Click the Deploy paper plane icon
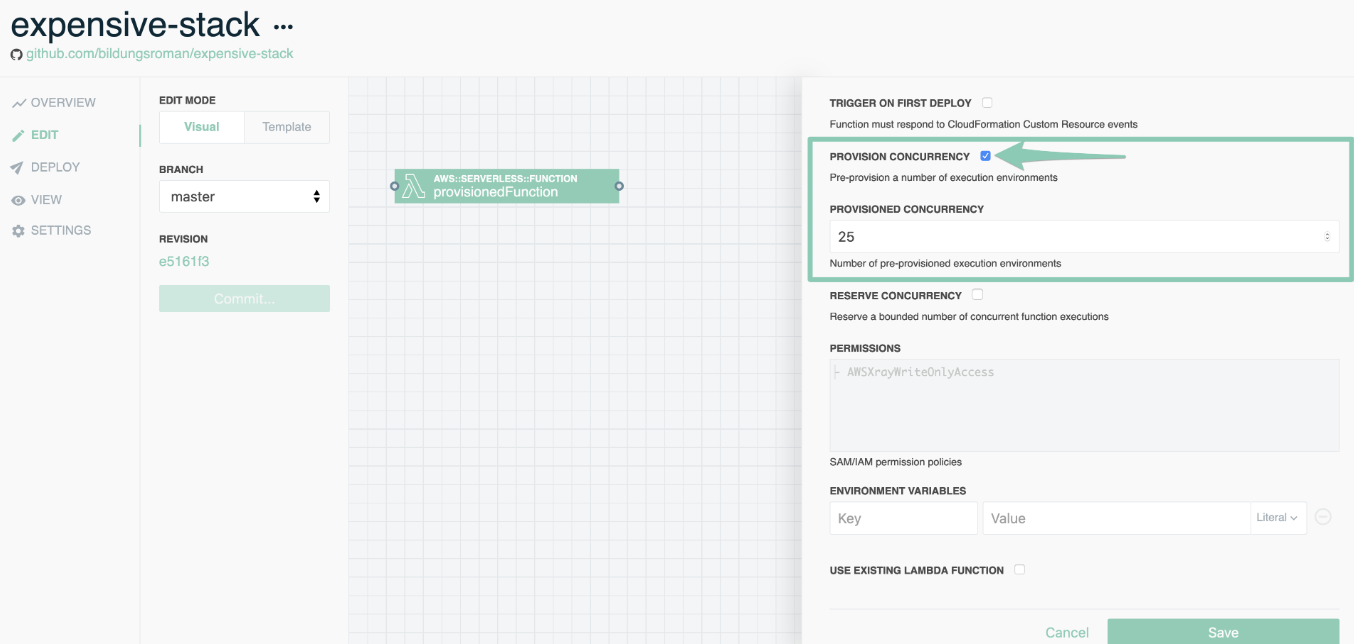The height and width of the screenshot is (644, 1354). pyautogui.click(x=18, y=168)
